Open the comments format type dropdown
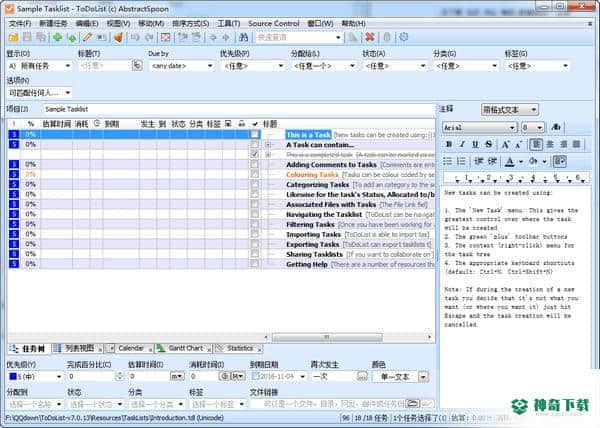Image resolution: width=600 pixels, height=428 pixels. point(510,110)
